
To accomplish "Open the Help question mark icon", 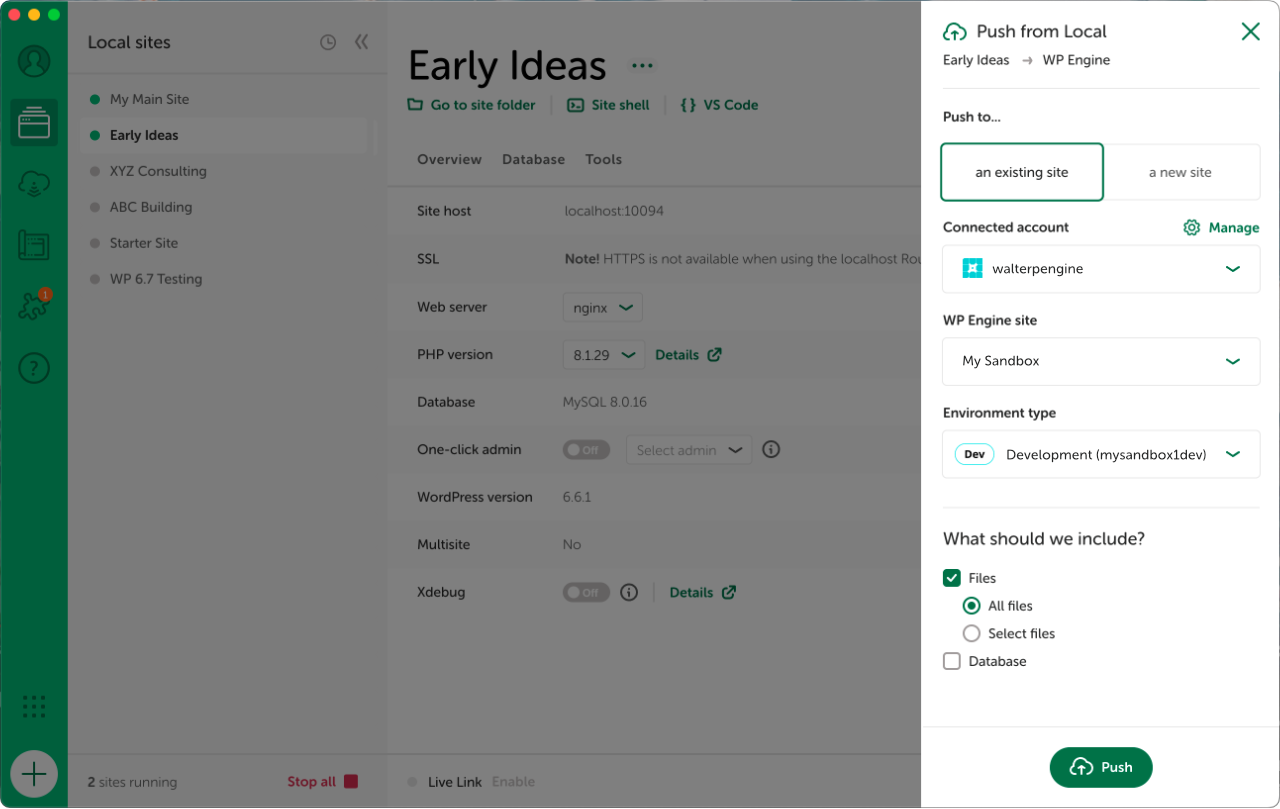I will (x=34, y=368).
